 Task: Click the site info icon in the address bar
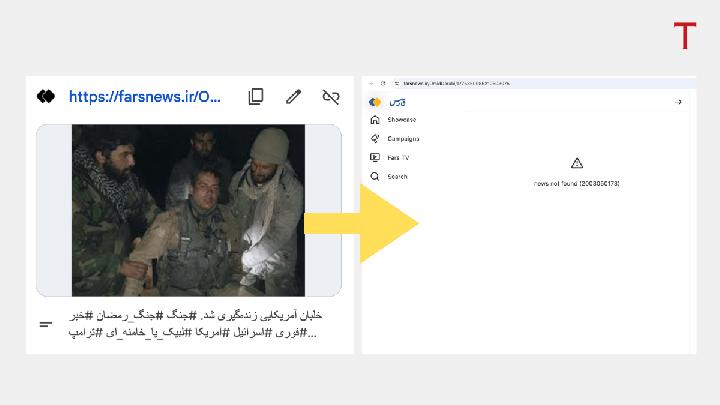tap(396, 83)
